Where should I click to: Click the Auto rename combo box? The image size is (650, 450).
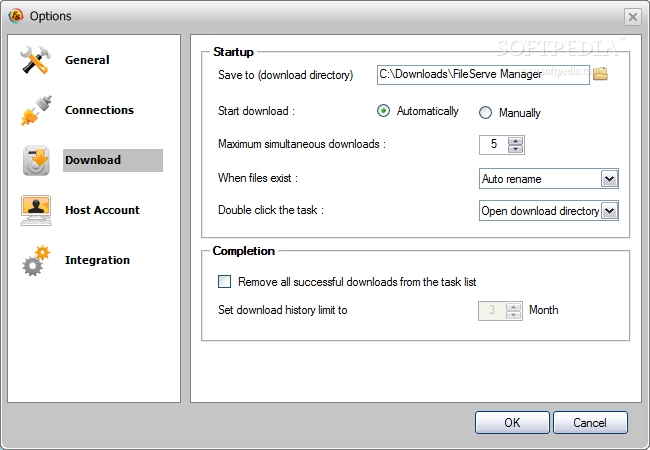[x=548, y=179]
